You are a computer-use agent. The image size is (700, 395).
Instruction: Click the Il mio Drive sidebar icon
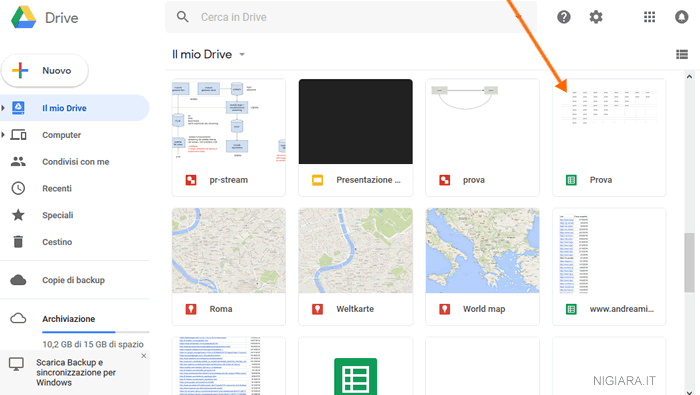(18, 108)
